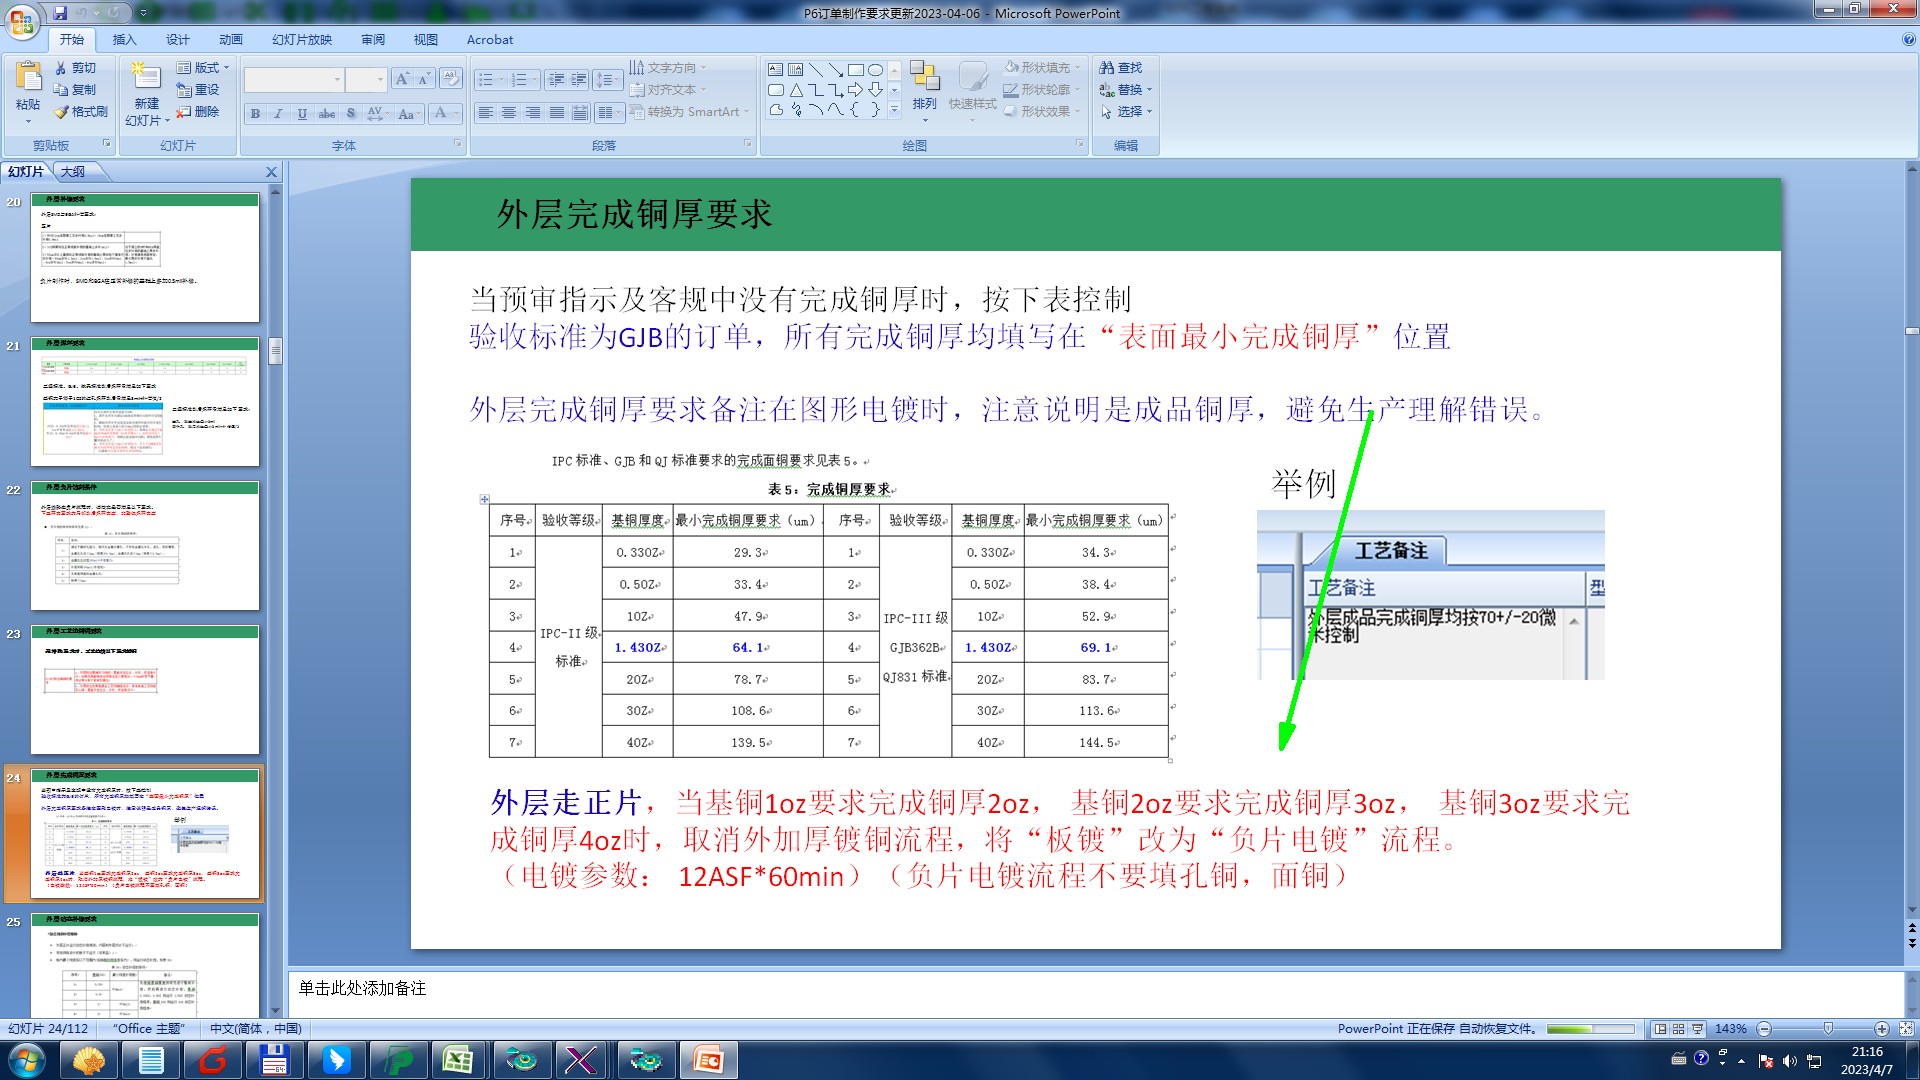Click the 格式刷 format painter icon
This screenshot has width=1920, height=1080.
[62, 112]
